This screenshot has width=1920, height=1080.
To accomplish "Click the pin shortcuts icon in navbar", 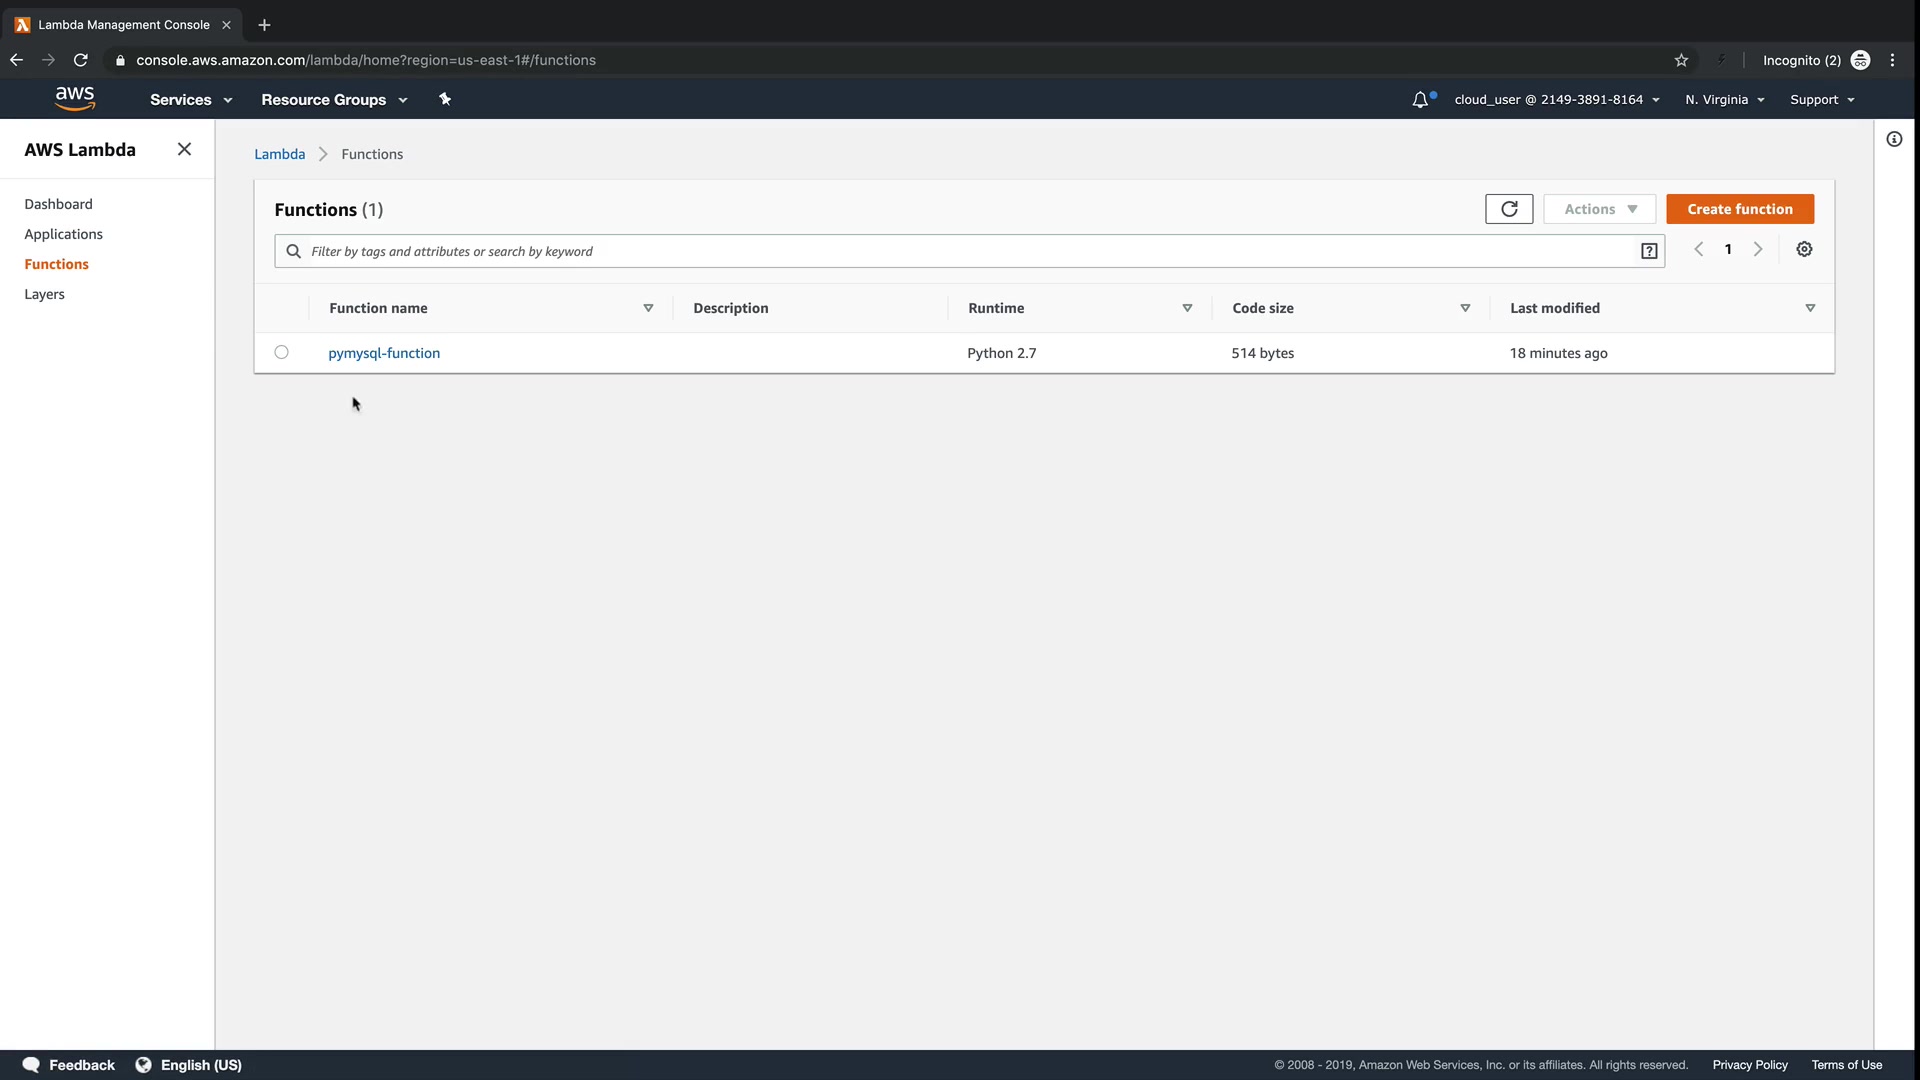I will point(445,99).
